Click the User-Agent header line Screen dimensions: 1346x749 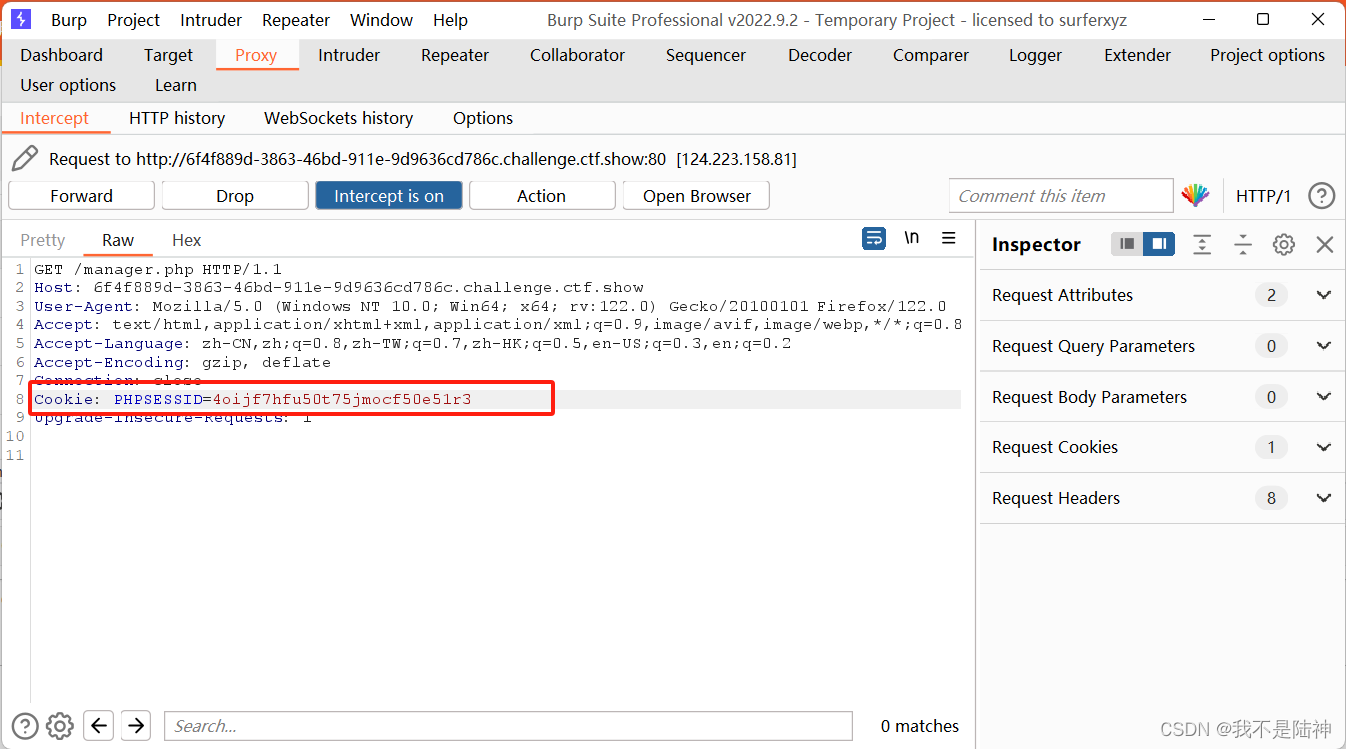tap(490, 306)
